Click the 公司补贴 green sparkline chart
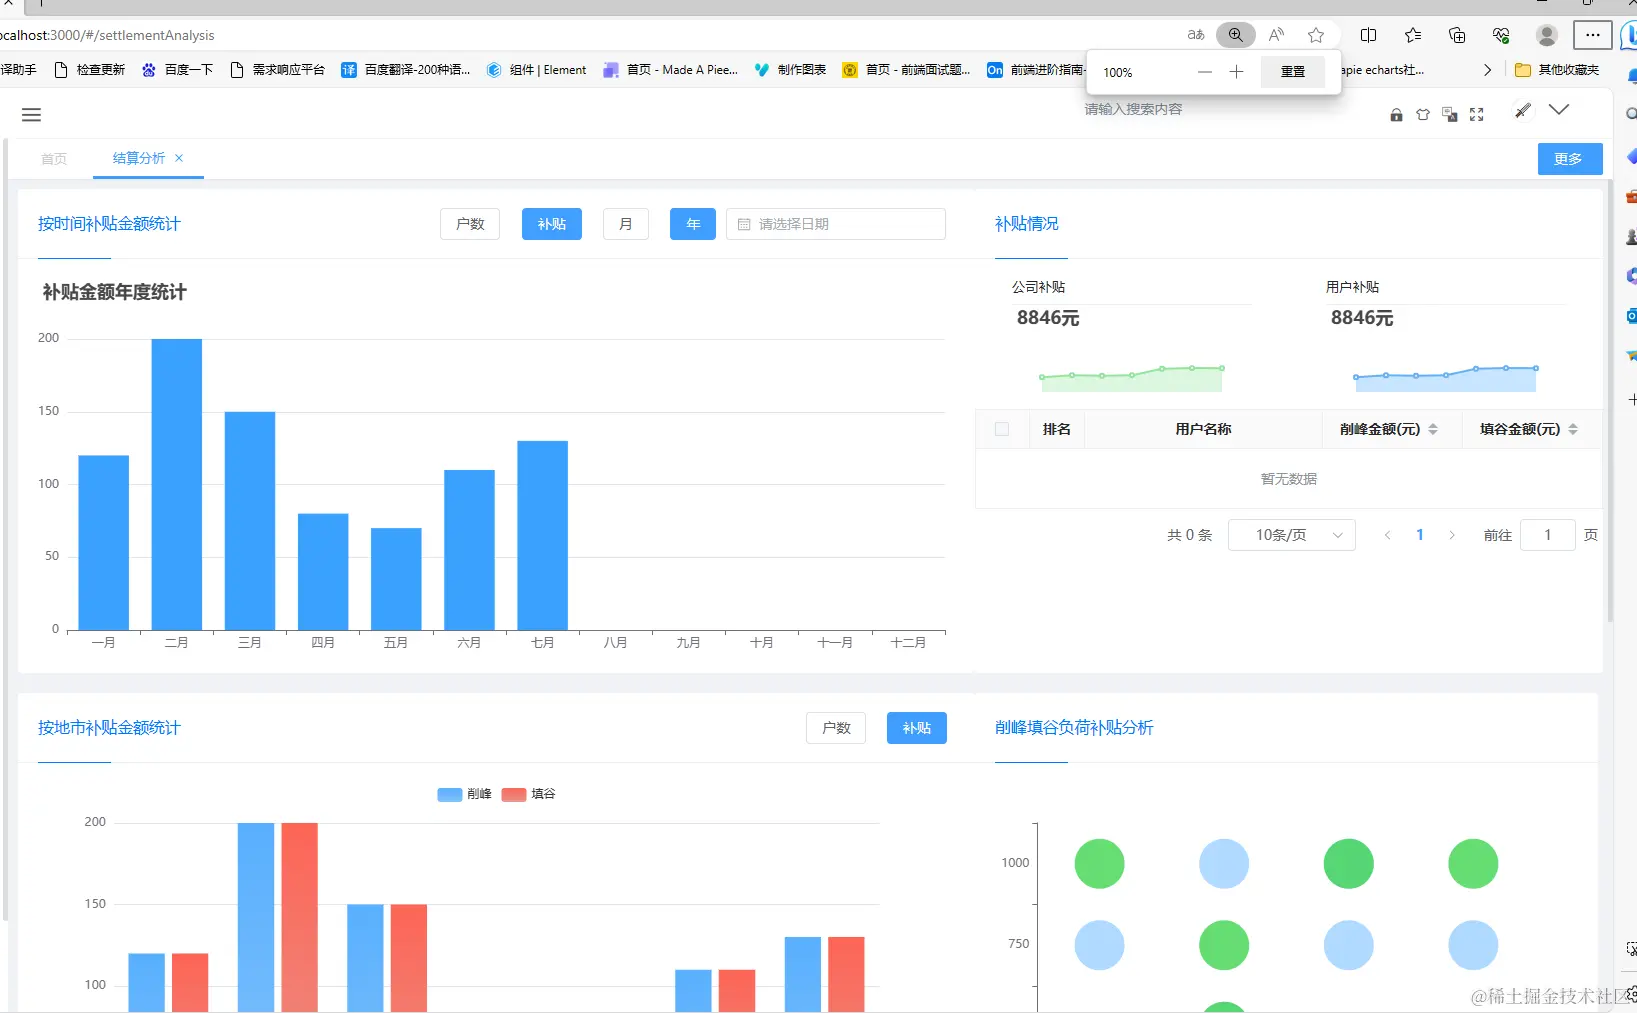Screen dimensions: 1637x1013 (1131, 378)
